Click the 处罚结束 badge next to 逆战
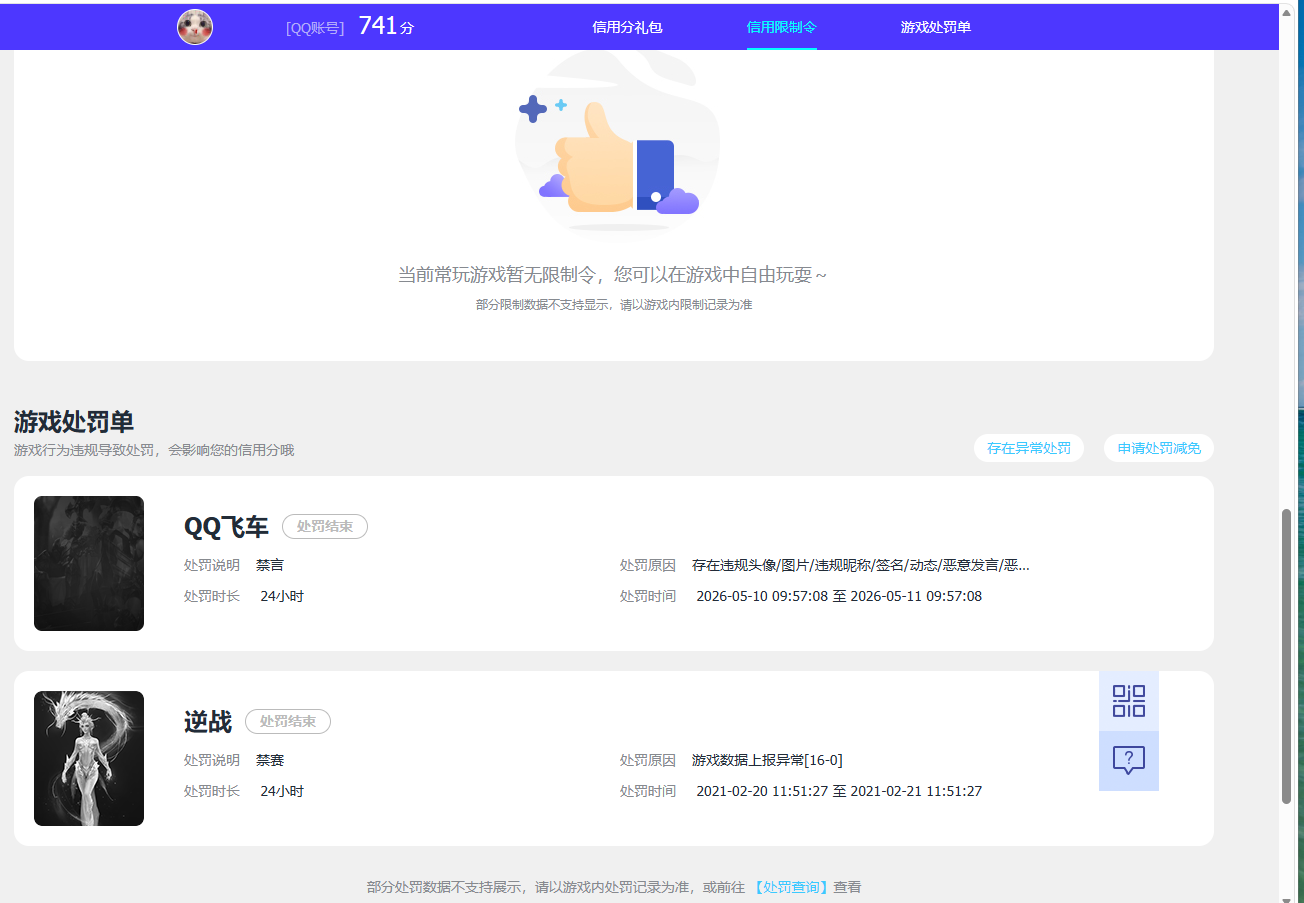Viewport: 1304px width, 903px height. [x=288, y=721]
